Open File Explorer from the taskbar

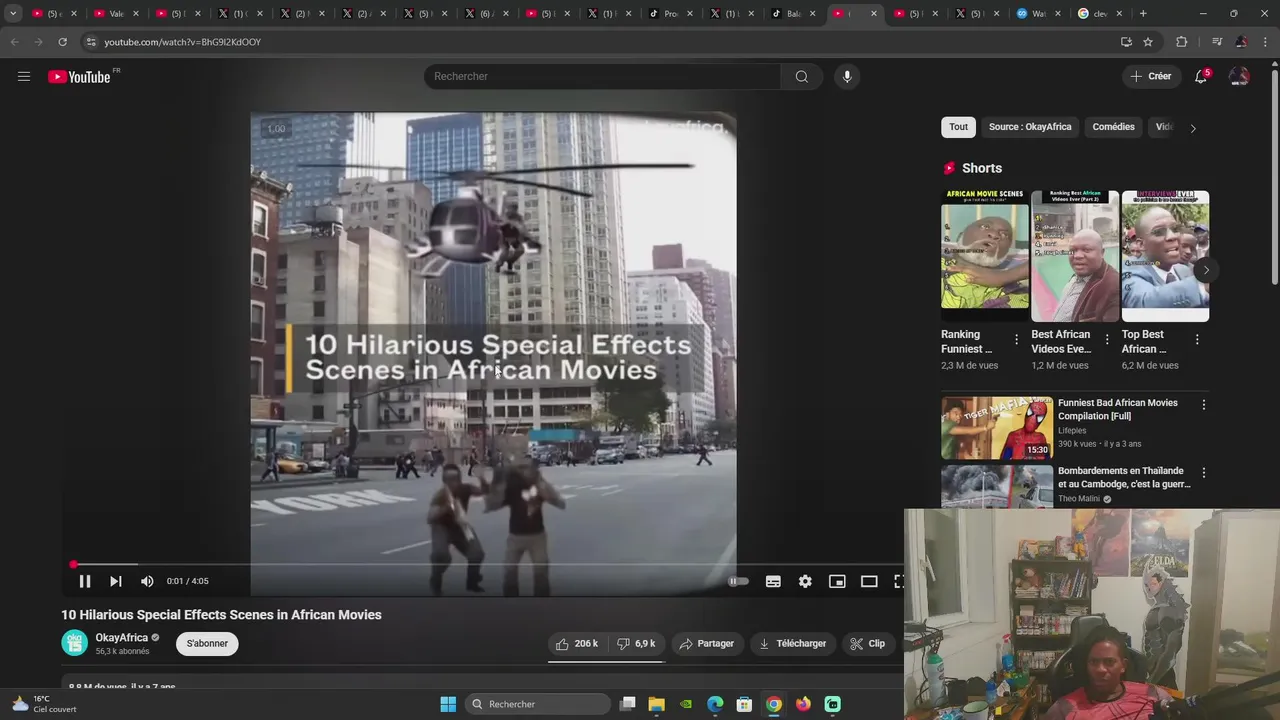coord(656,704)
